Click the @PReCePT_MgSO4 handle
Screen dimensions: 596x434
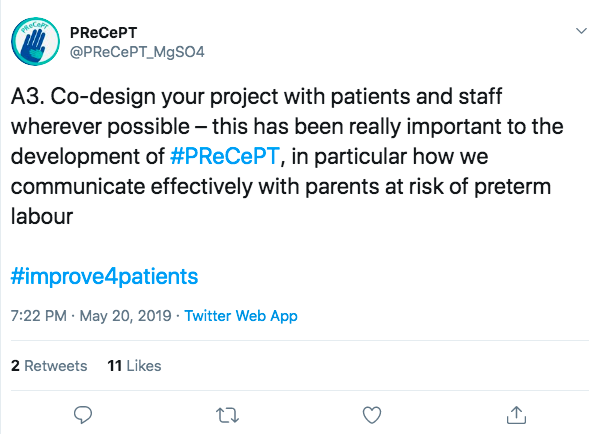point(137,52)
